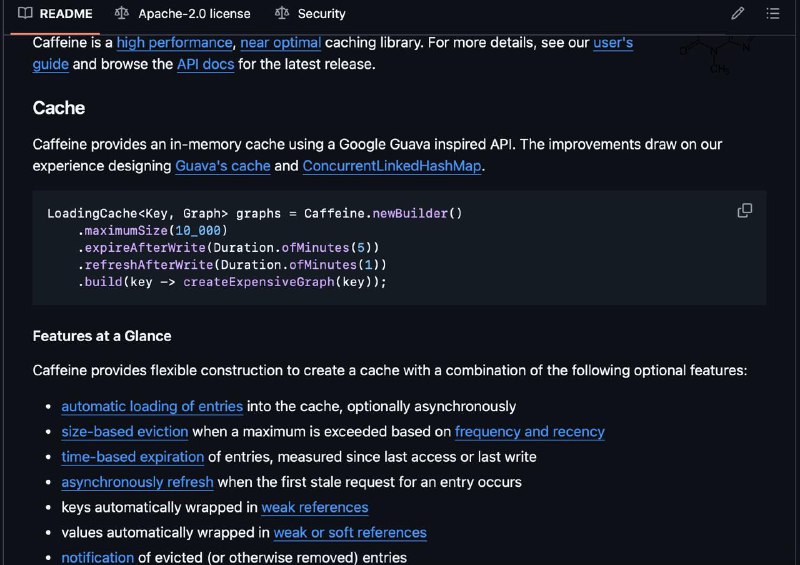Click the expireAfterWrite code line

click(229, 248)
